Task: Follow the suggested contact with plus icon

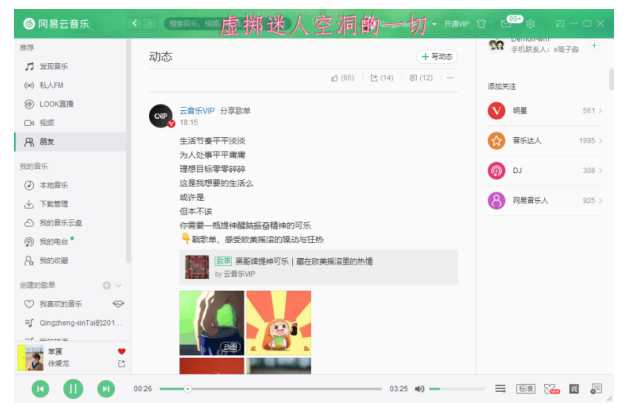Action: [x=594, y=45]
